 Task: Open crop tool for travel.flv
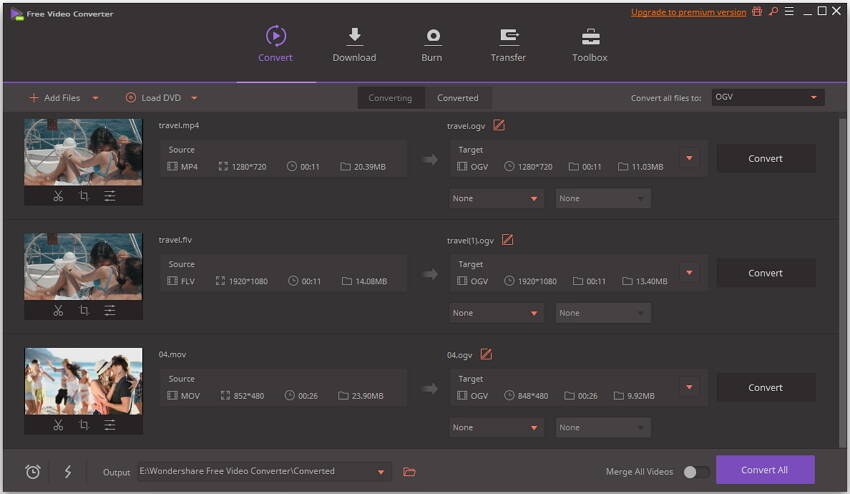tap(84, 310)
